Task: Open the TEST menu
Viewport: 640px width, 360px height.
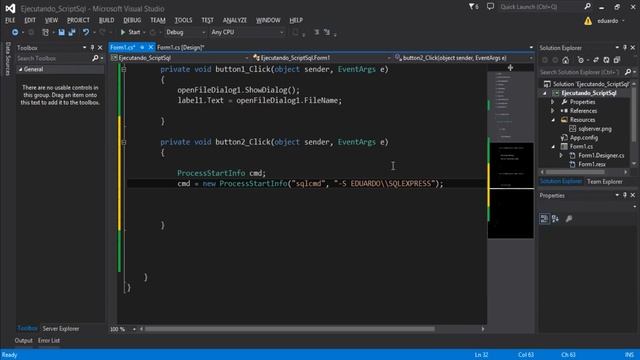Action: coord(207,20)
